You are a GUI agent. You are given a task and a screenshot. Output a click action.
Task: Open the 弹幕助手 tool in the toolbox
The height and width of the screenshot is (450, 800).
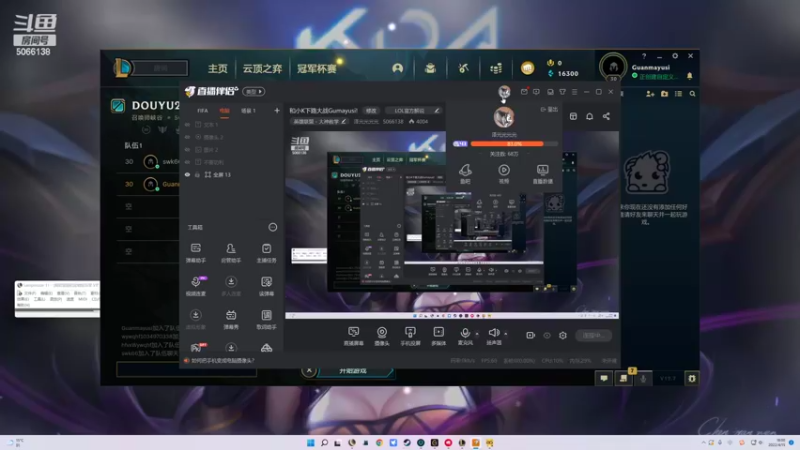point(195,253)
